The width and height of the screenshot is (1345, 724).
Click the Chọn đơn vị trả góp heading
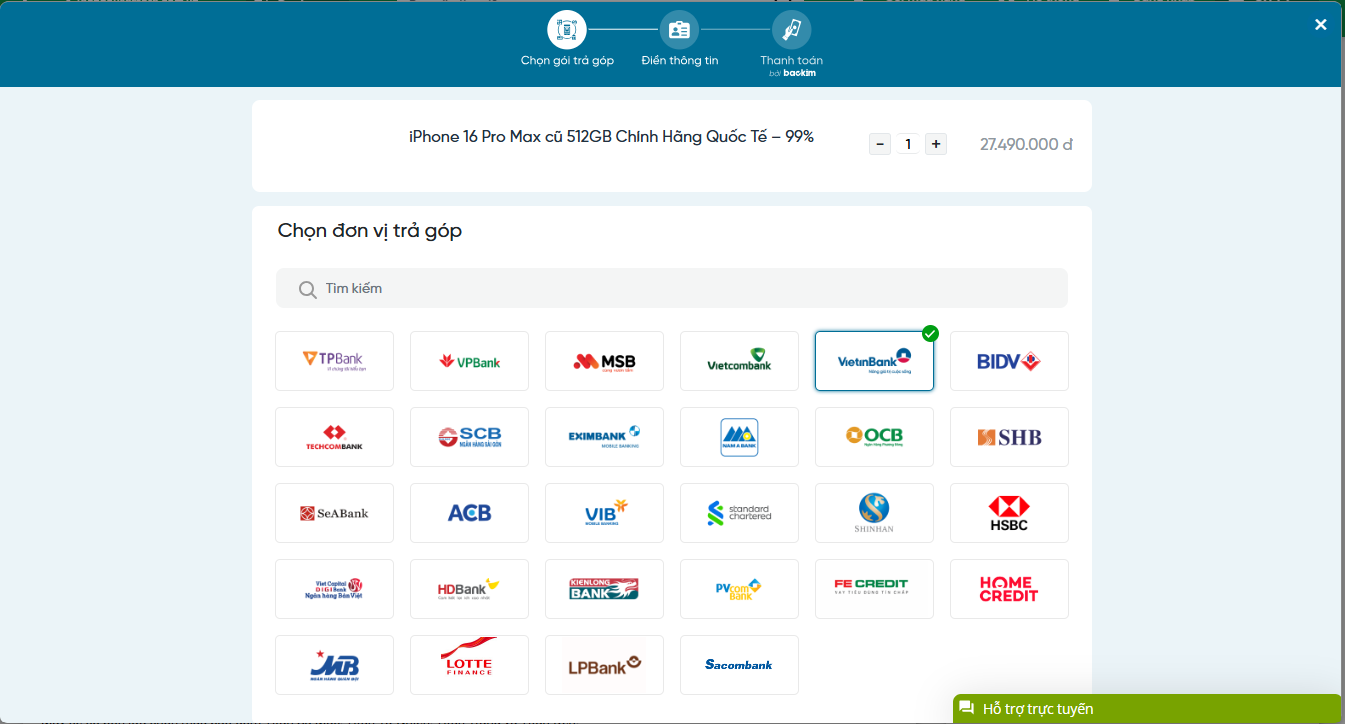[370, 231]
